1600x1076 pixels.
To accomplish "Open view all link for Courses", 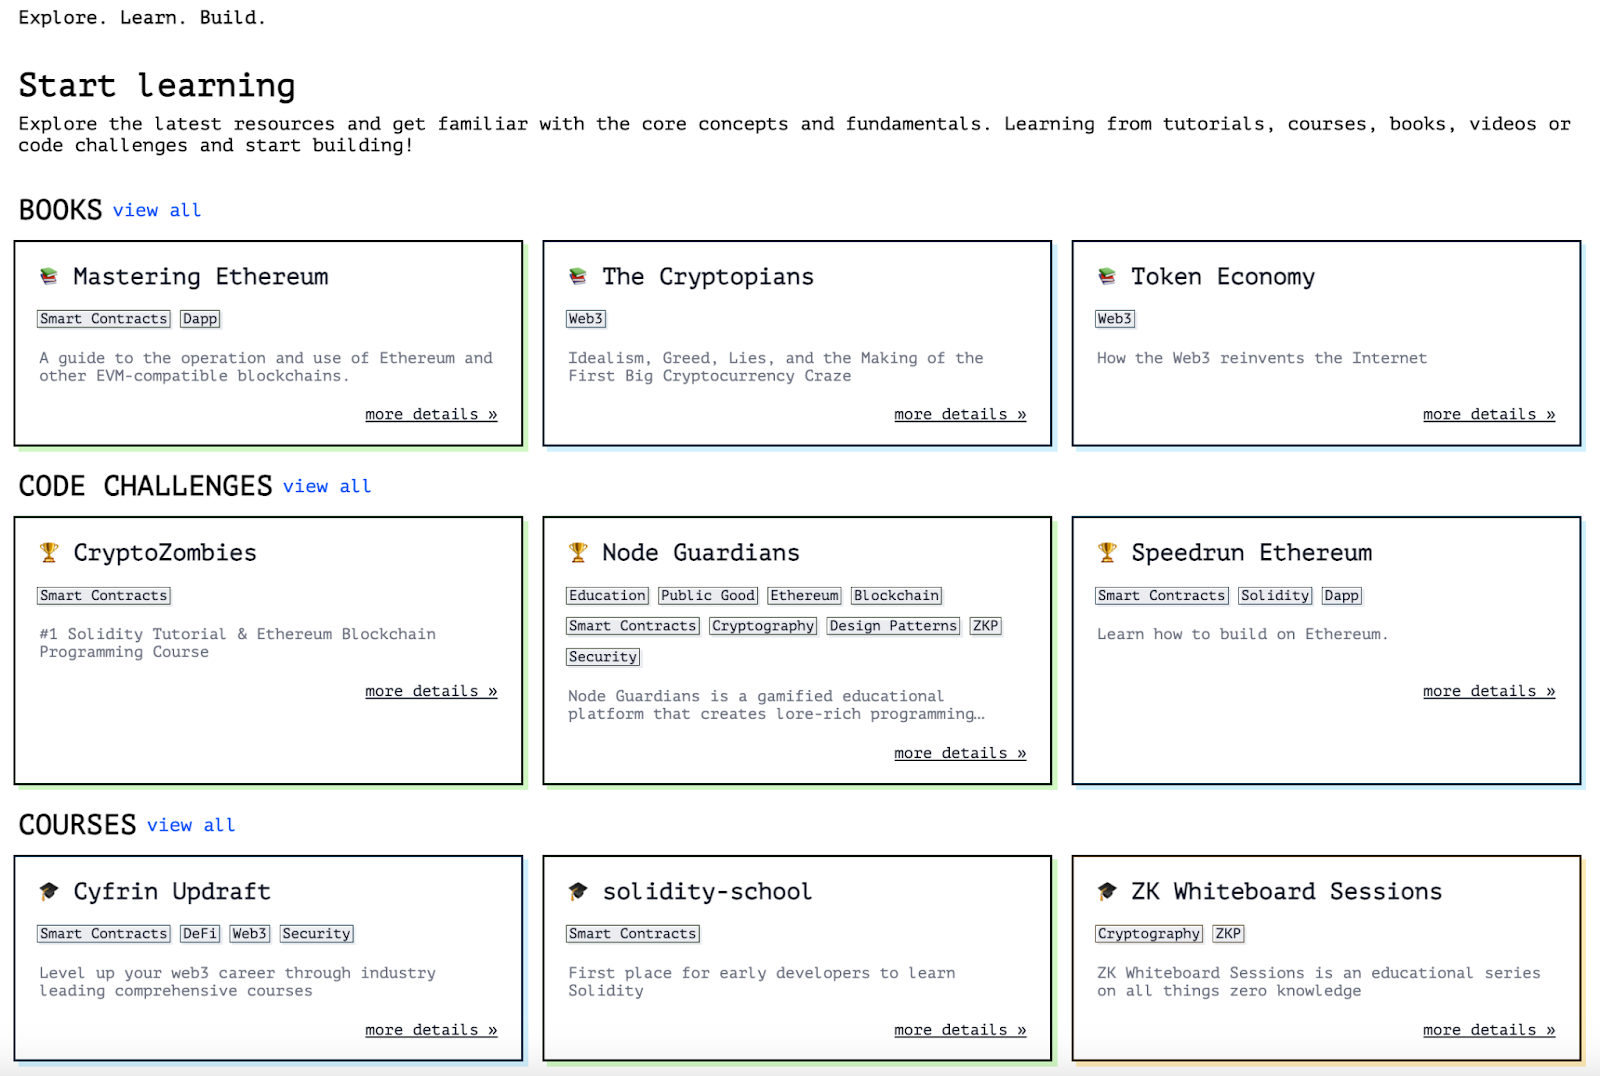I will pos(191,825).
